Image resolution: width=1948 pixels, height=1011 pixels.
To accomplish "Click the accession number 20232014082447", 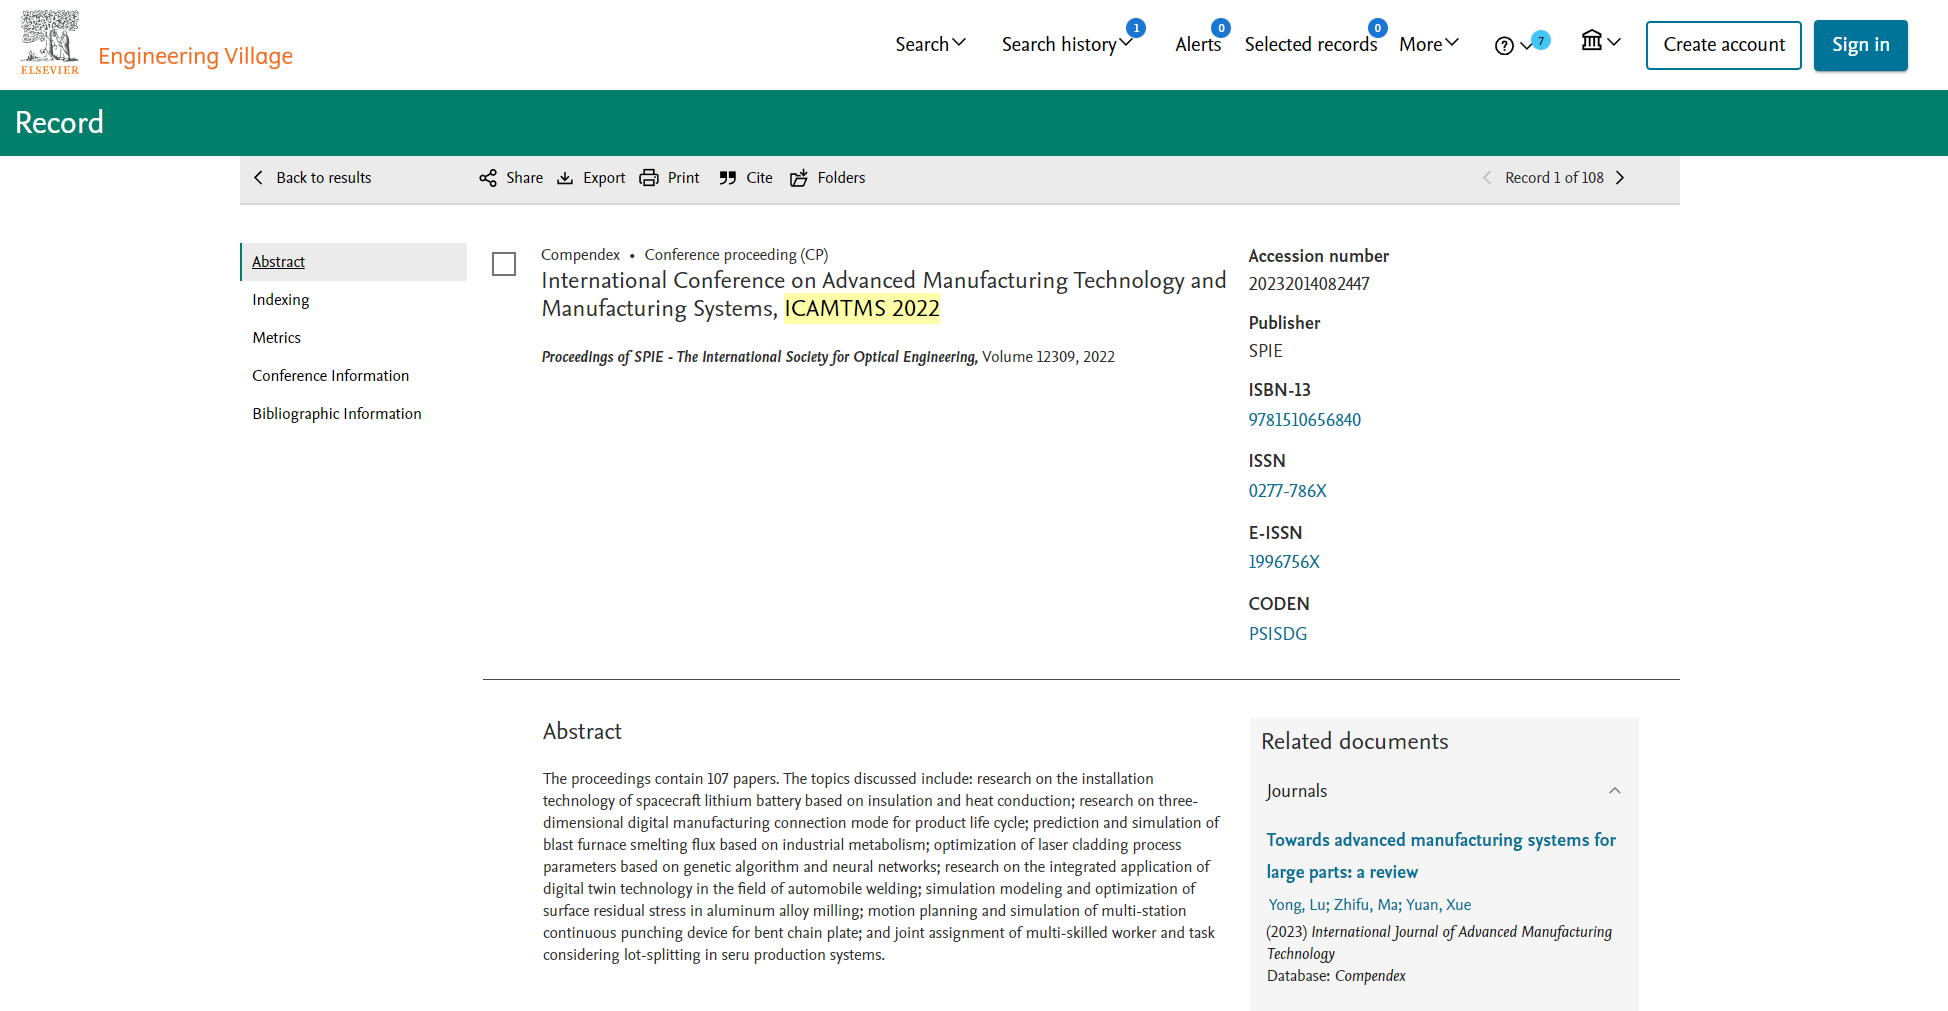I will [1309, 284].
